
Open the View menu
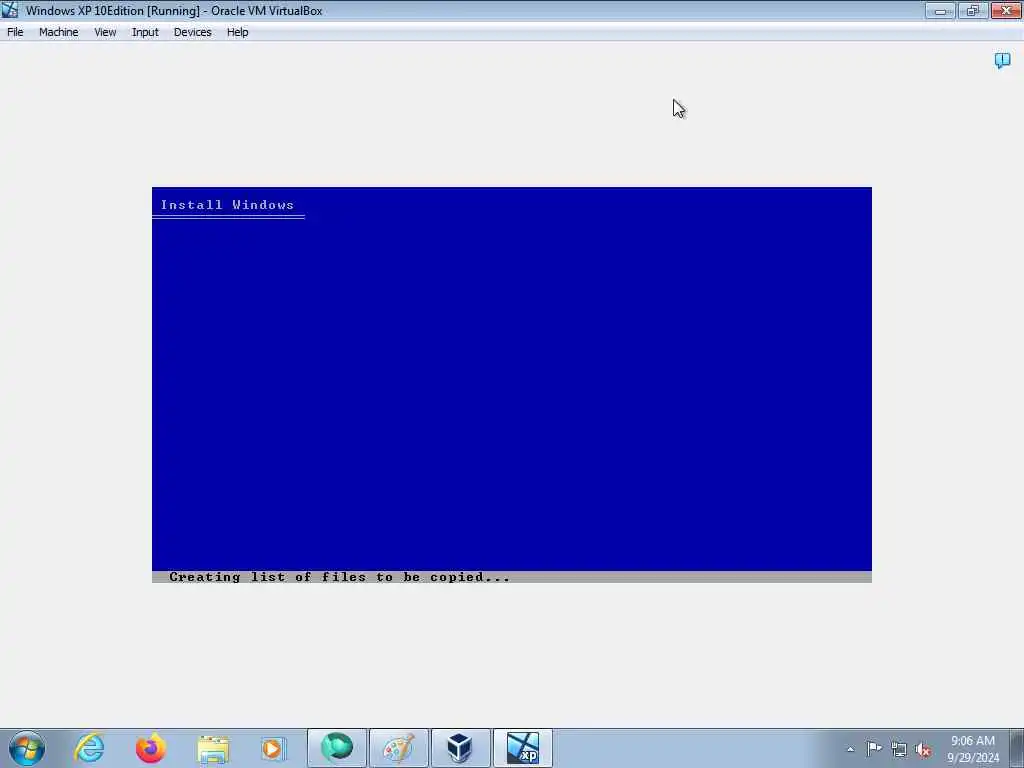coord(104,32)
